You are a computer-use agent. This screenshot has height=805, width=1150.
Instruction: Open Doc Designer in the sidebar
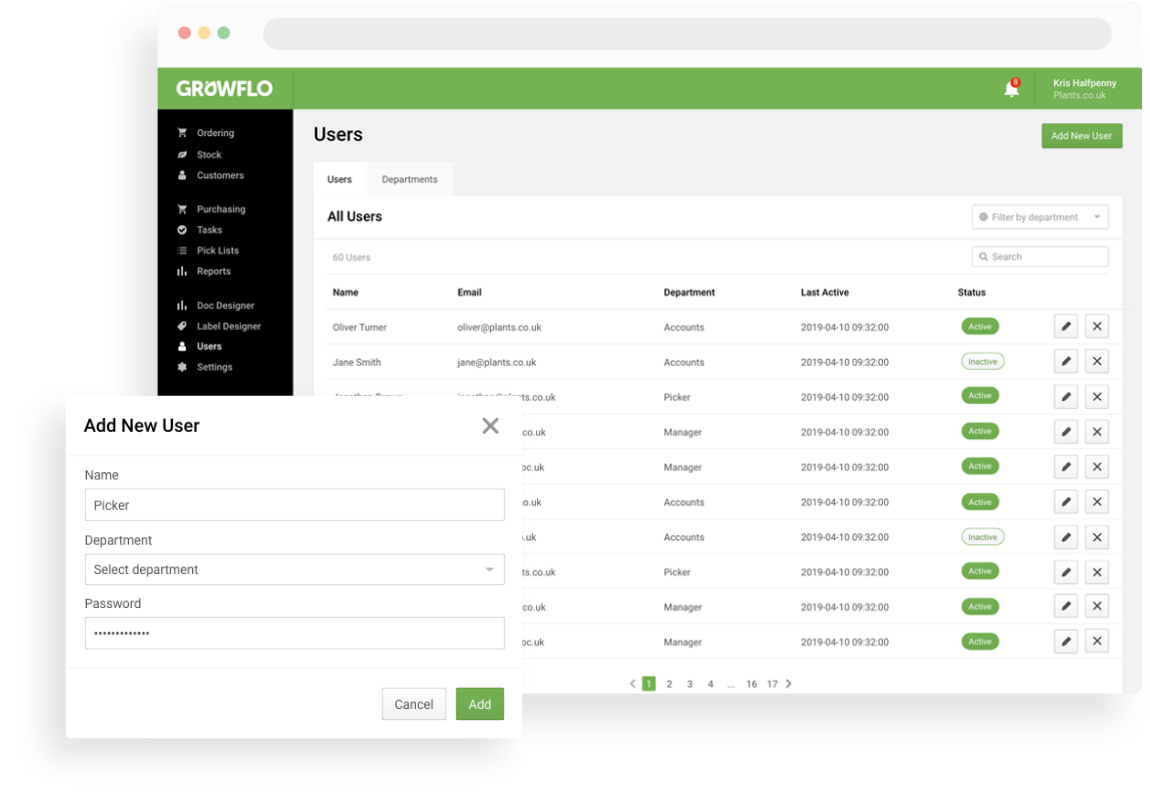coord(225,305)
